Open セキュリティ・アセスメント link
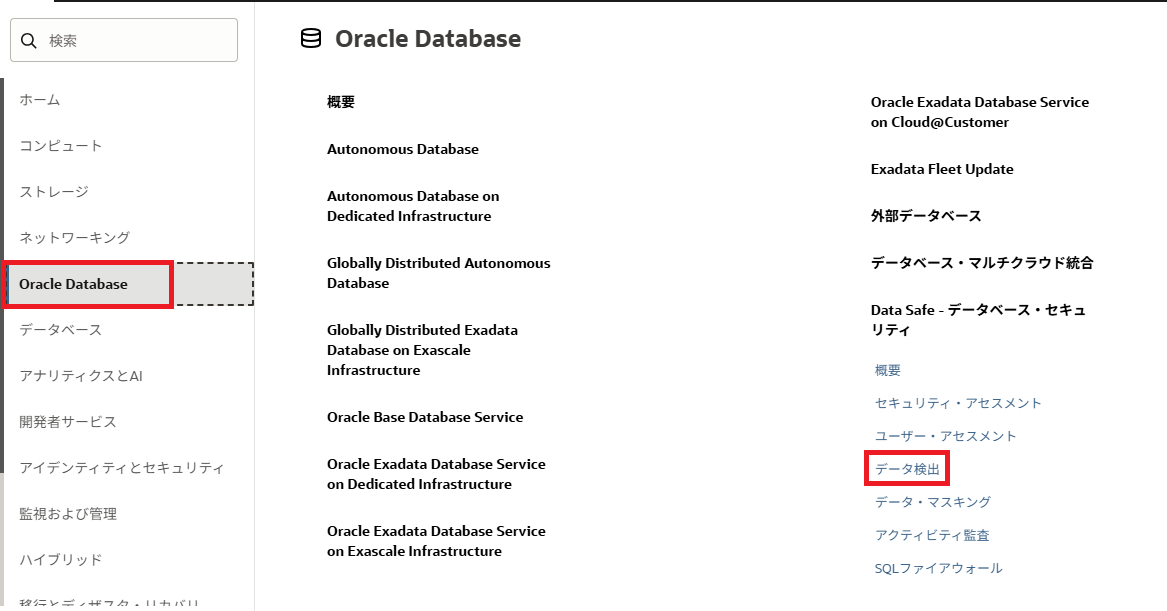This screenshot has height=611, width=1167. coord(958,403)
